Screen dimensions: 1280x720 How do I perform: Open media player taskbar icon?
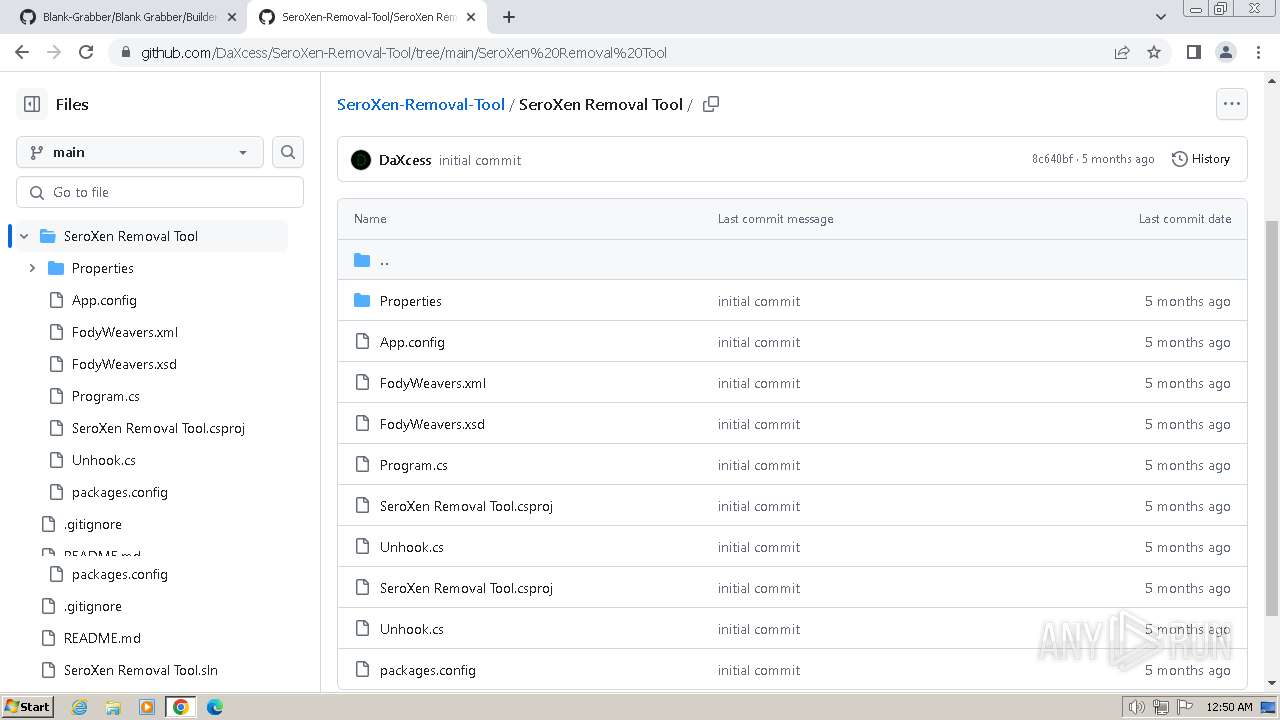[147, 707]
